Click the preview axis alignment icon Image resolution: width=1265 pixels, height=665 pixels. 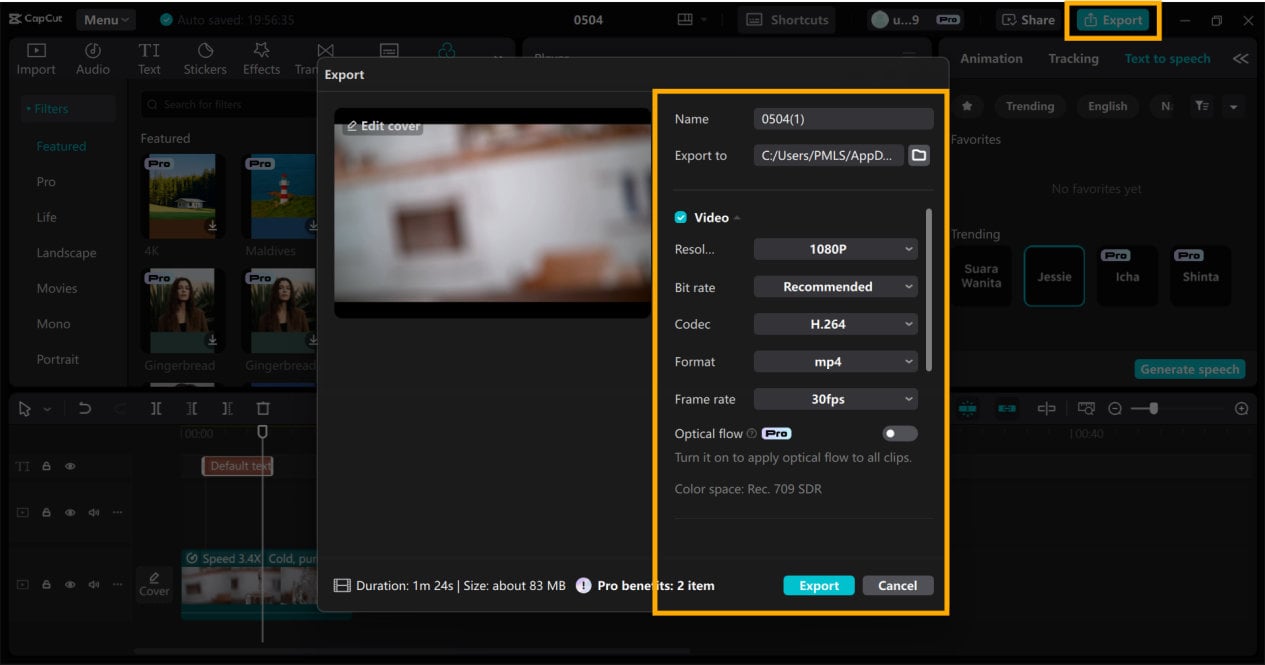coord(1047,408)
